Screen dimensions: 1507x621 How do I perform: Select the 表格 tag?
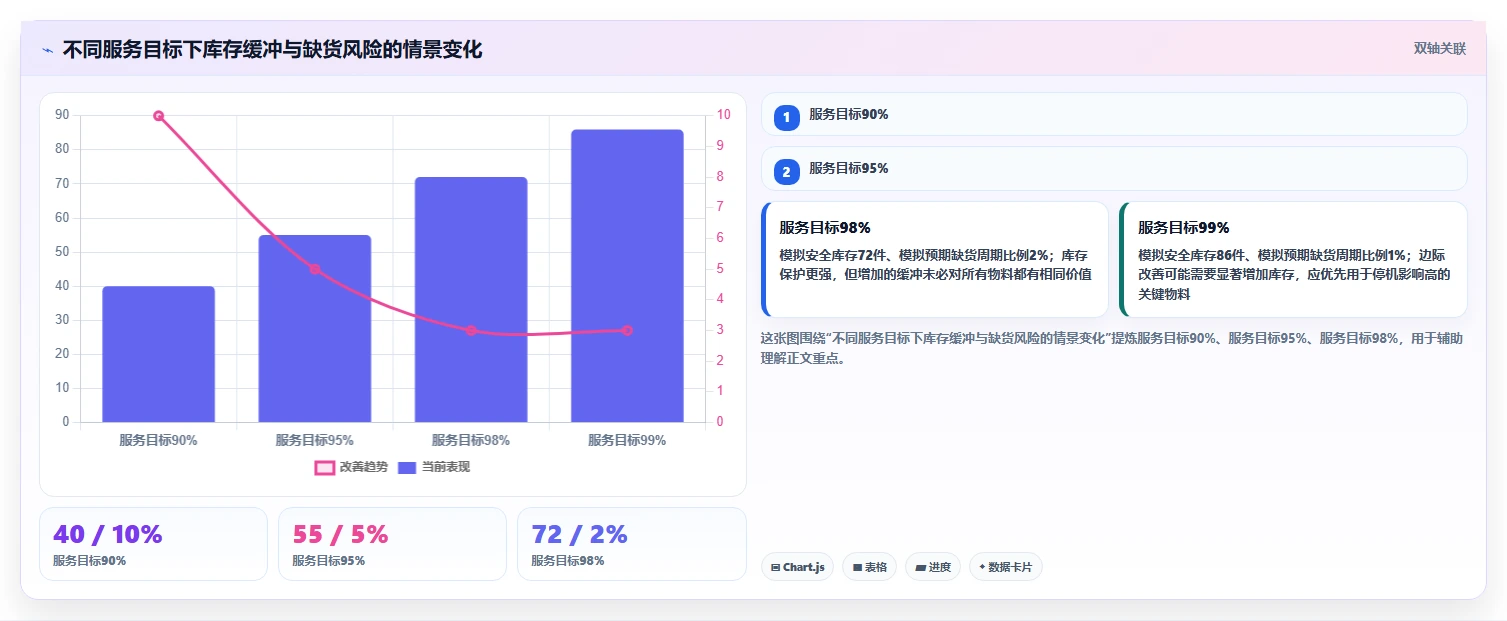[869, 567]
